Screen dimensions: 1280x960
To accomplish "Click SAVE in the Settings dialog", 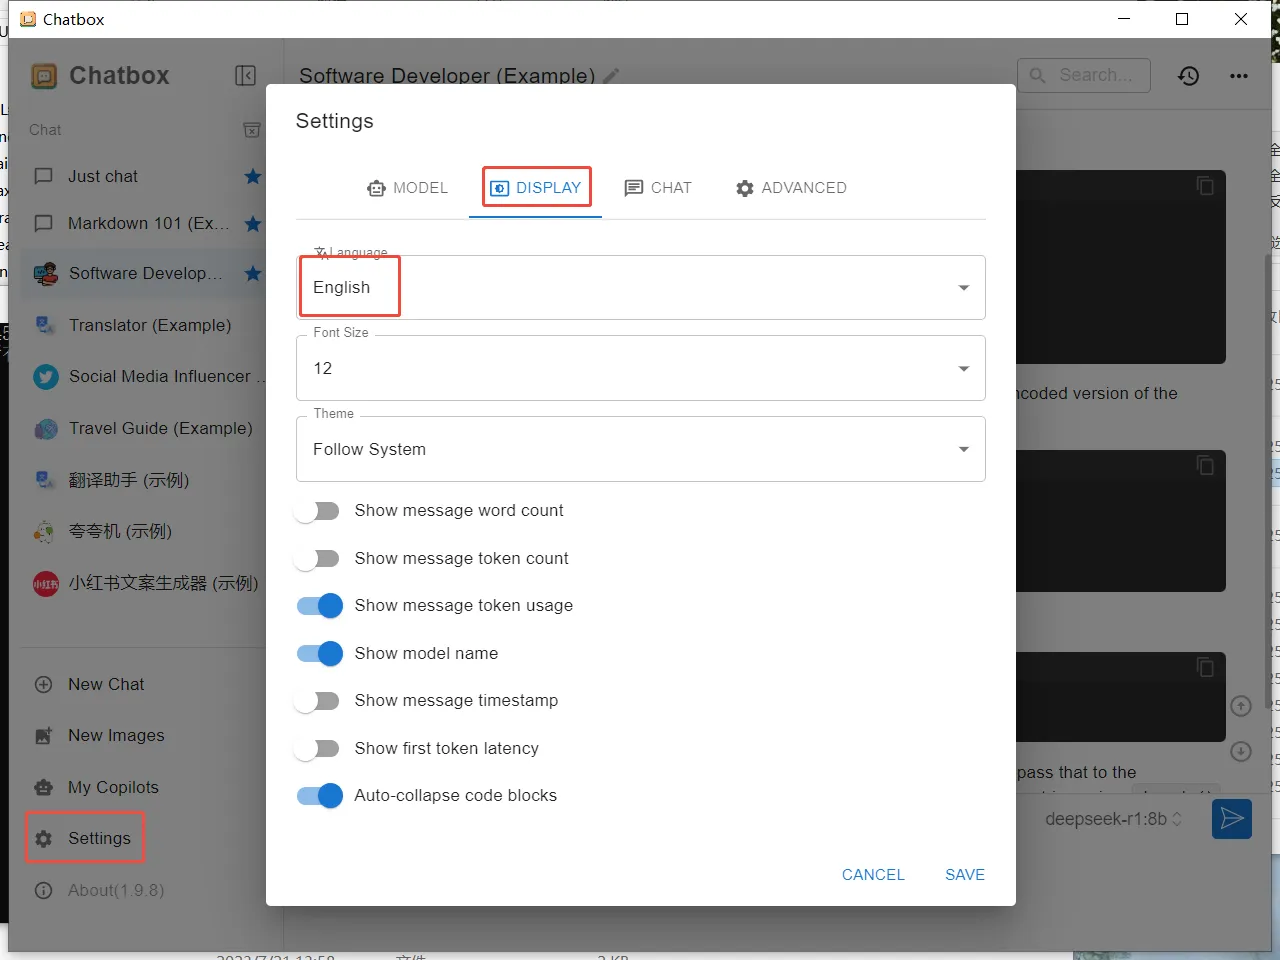I will pyautogui.click(x=965, y=875).
